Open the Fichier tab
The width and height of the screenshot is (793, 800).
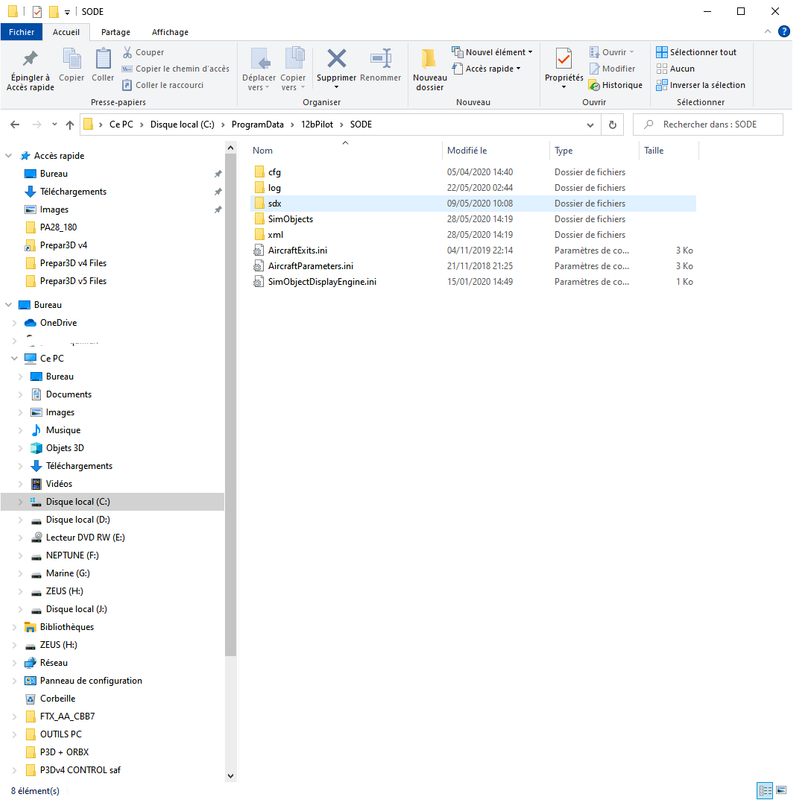[21, 32]
